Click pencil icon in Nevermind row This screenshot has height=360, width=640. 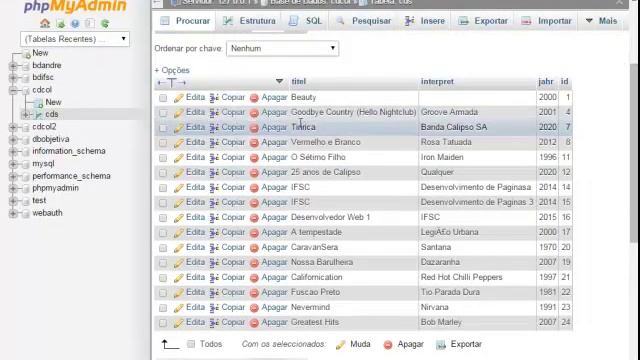pyautogui.click(x=178, y=308)
